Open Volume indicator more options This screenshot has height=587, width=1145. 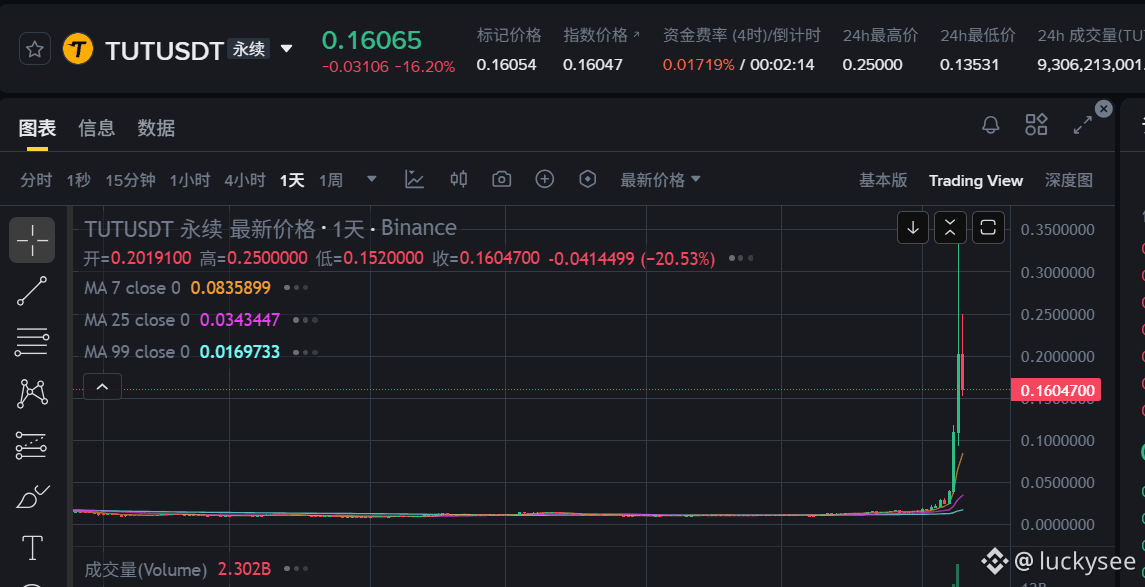click(296, 569)
